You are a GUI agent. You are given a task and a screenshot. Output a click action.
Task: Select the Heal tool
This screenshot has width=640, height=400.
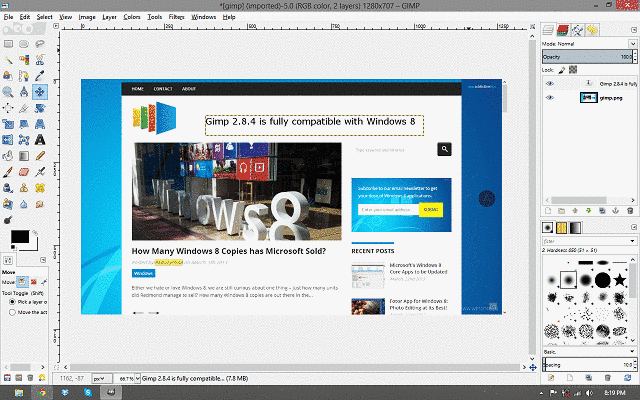(40, 188)
